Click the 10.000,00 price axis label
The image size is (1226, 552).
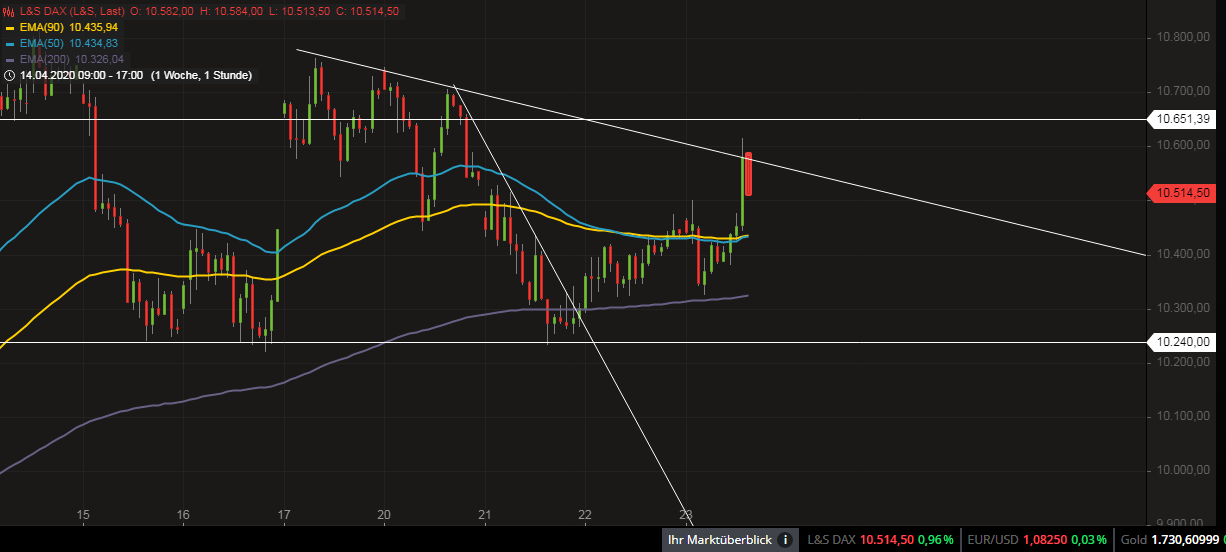(x=1183, y=470)
